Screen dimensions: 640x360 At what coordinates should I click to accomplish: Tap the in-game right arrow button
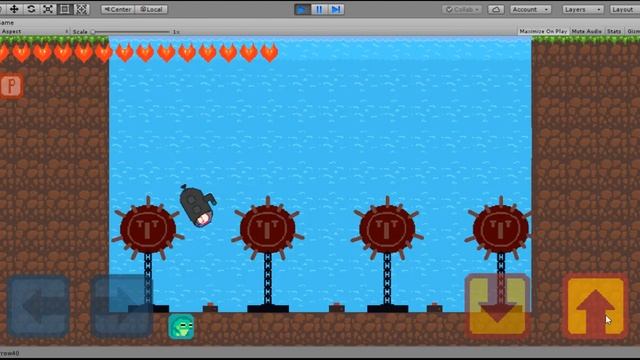tap(122, 307)
